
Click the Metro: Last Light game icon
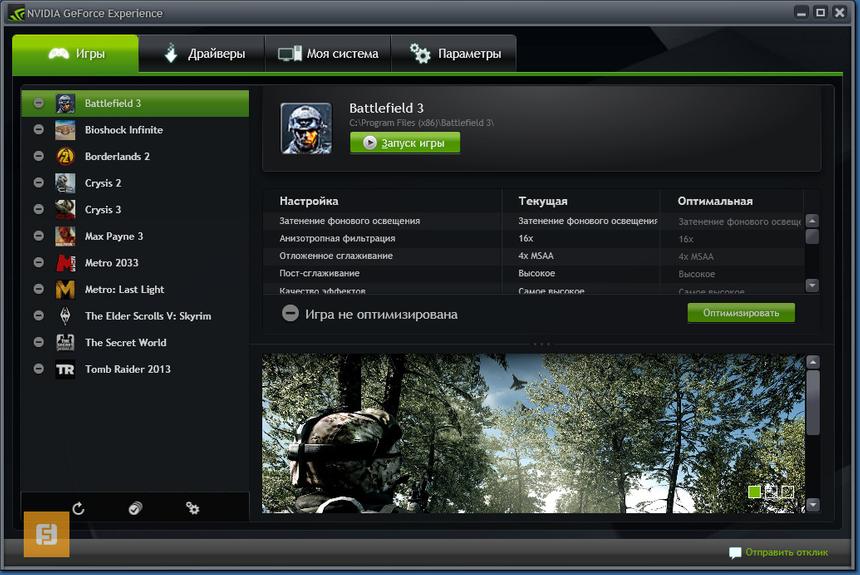[65, 290]
